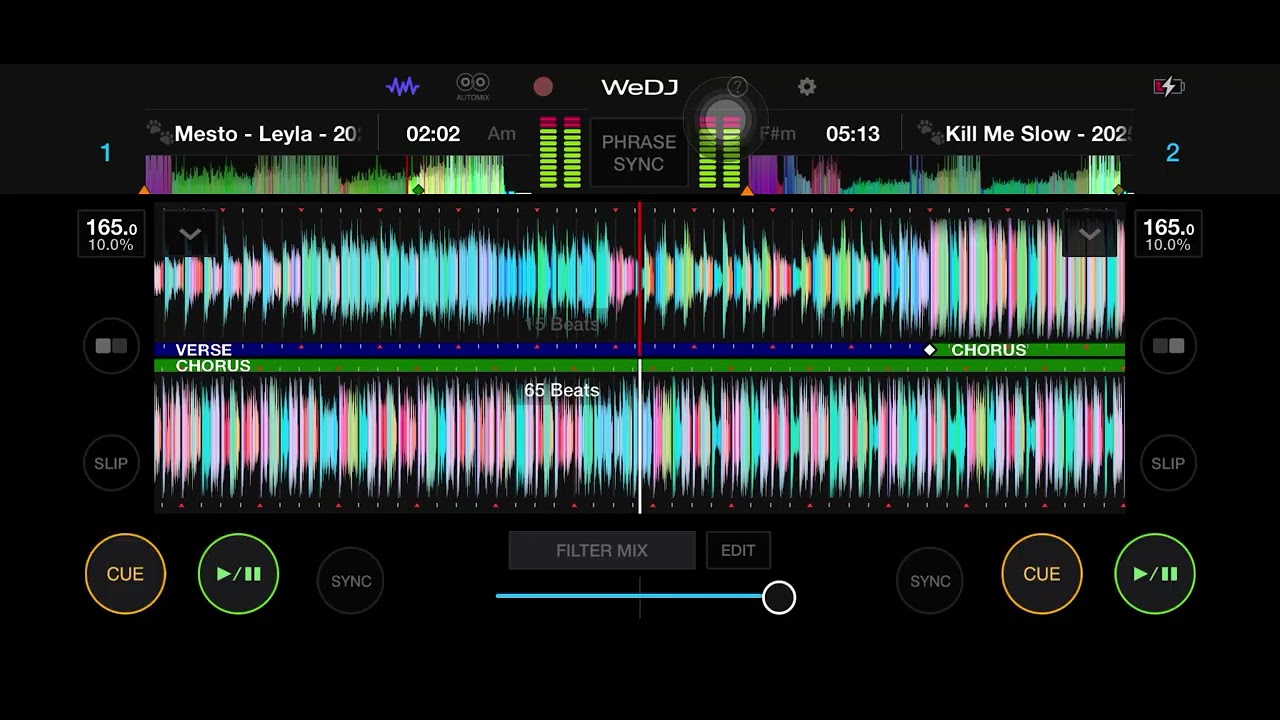
Task: Click the crossfader slider handle
Action: click(779, 597)
